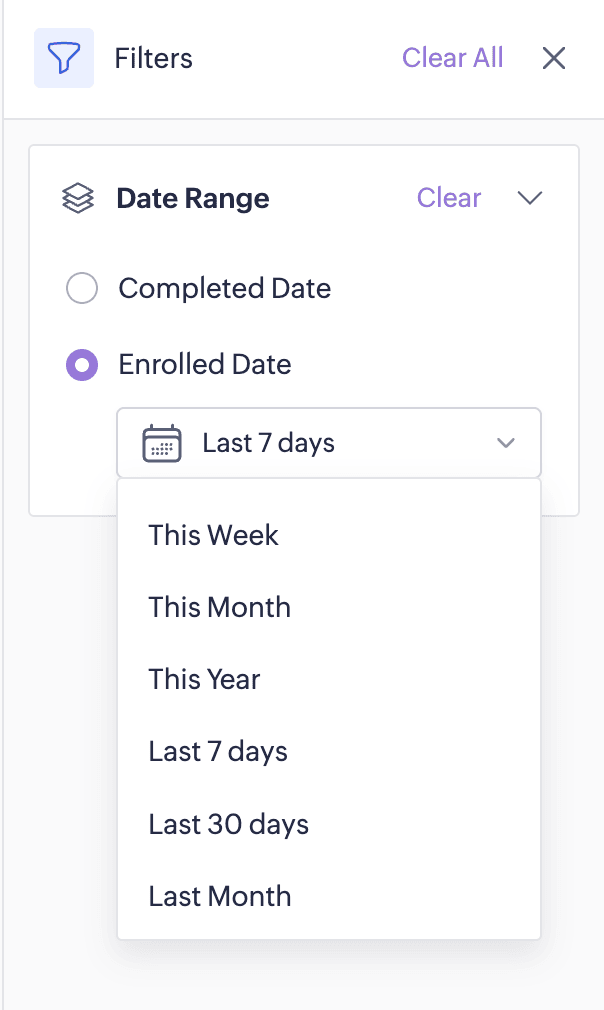604x1010 pixels.
Task: Click the Date Range stacked layers icon
Action: tap(78, 198)
